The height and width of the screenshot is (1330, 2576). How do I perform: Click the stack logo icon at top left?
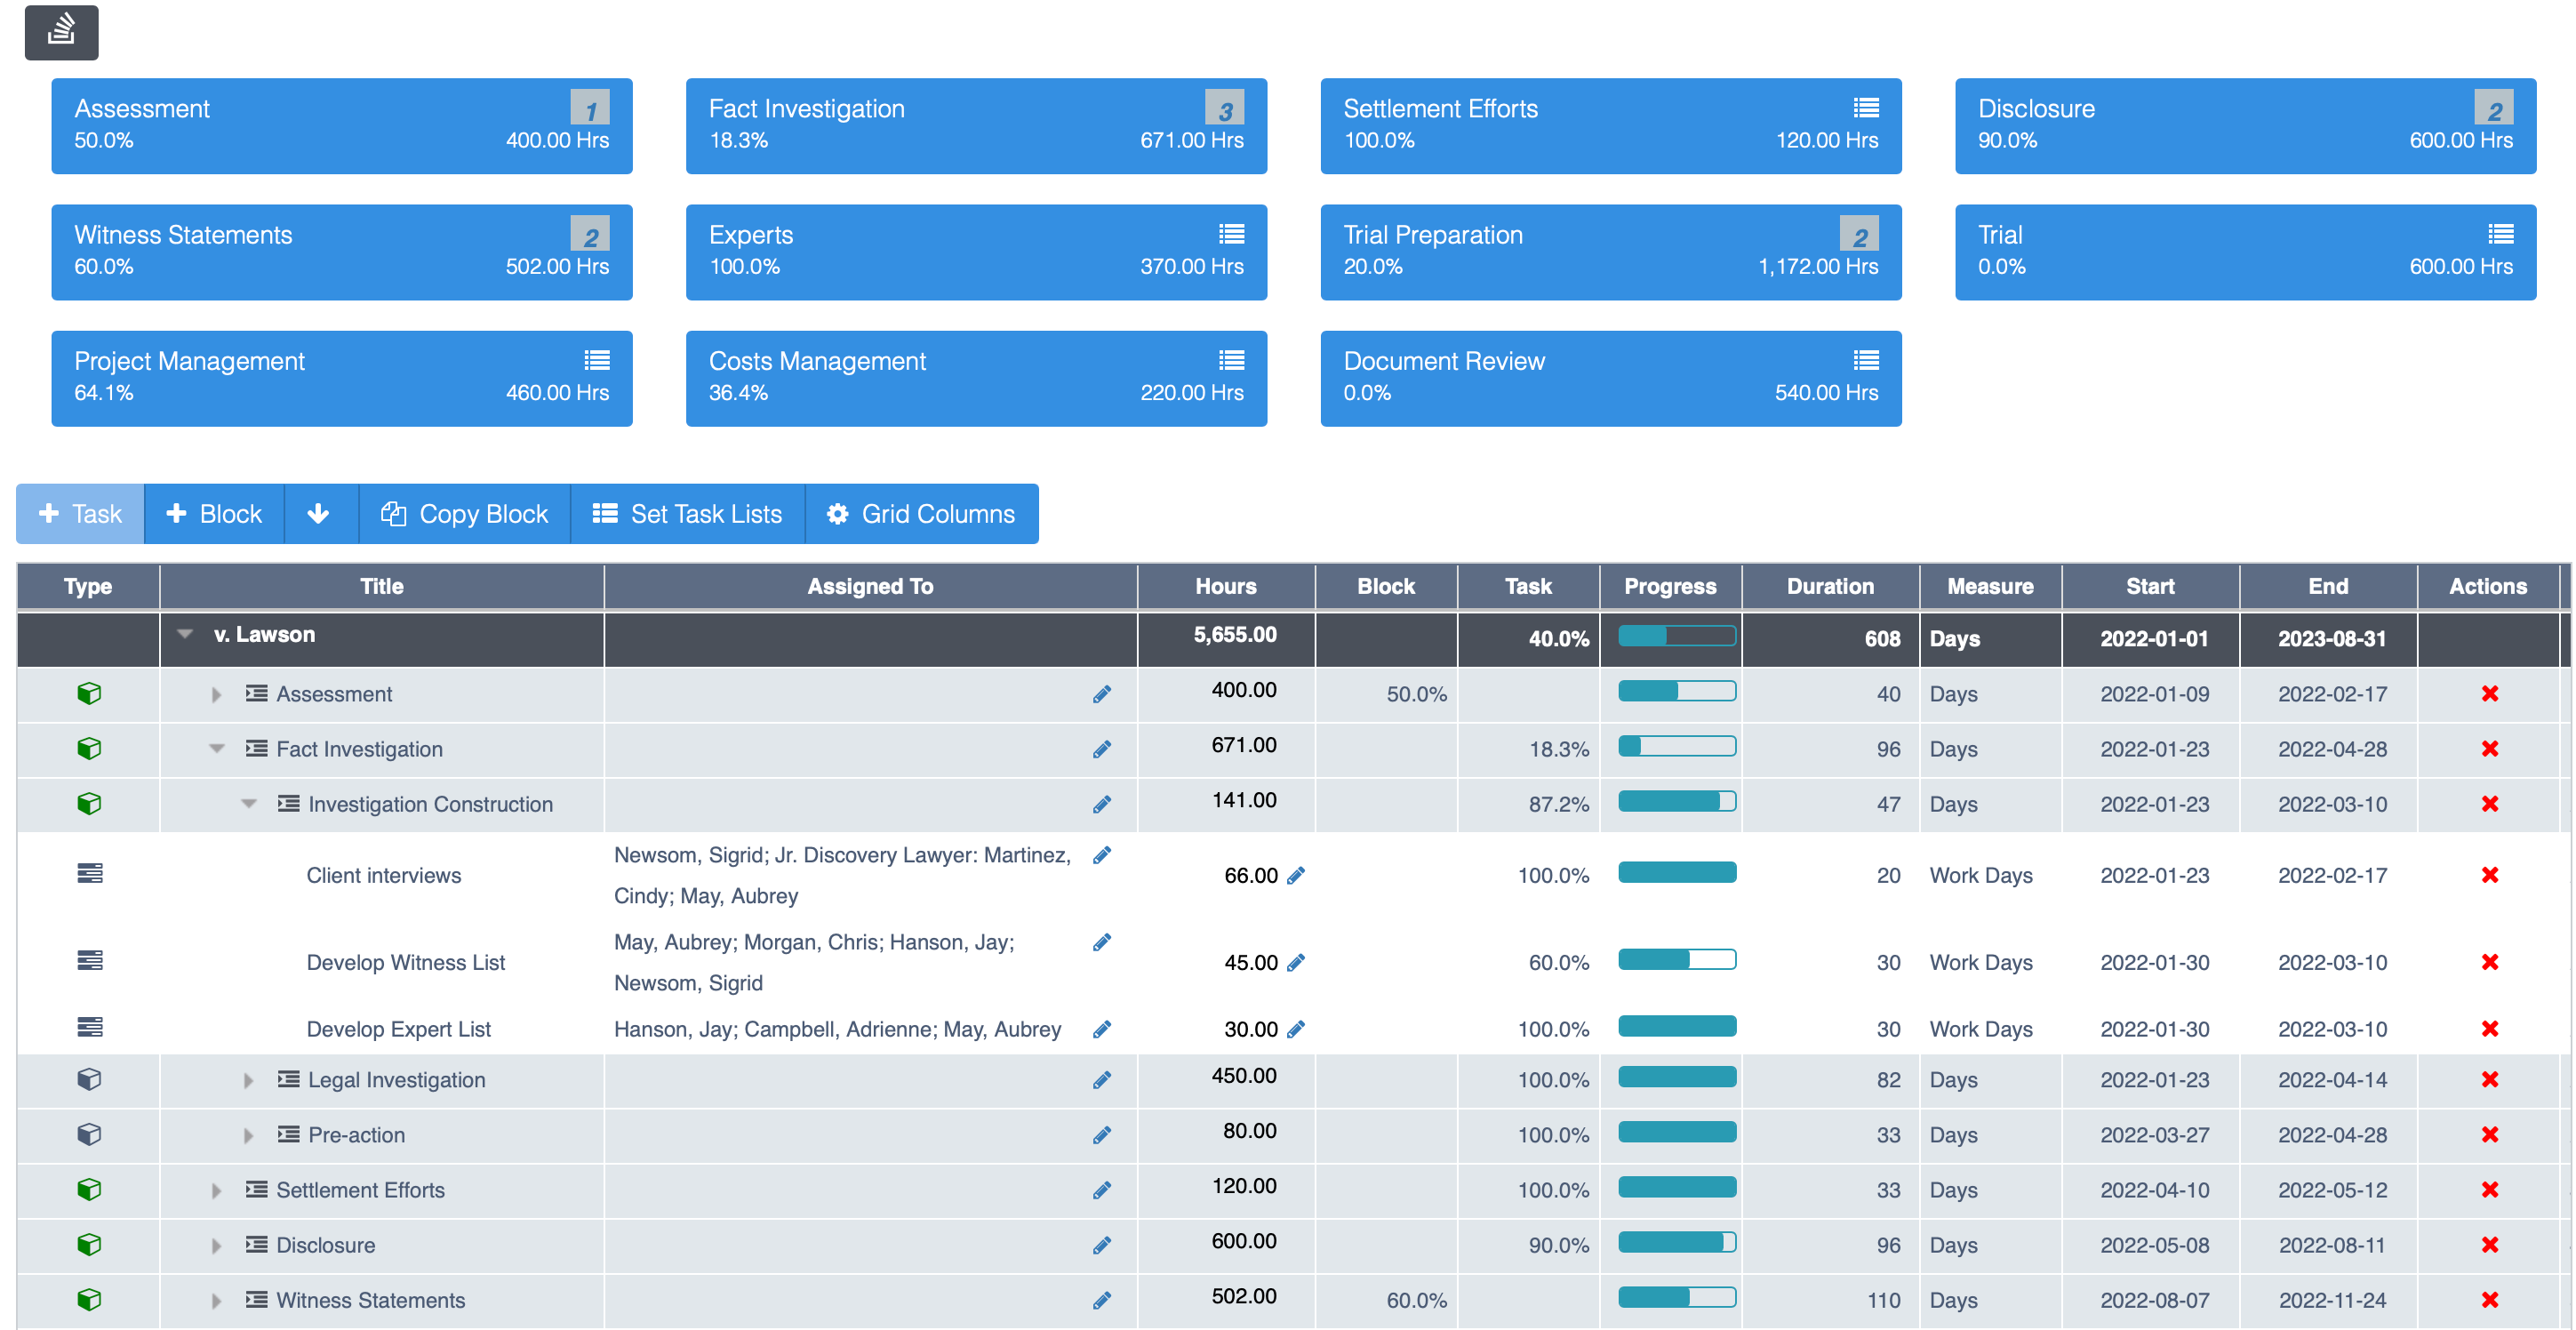click(61, 31)
